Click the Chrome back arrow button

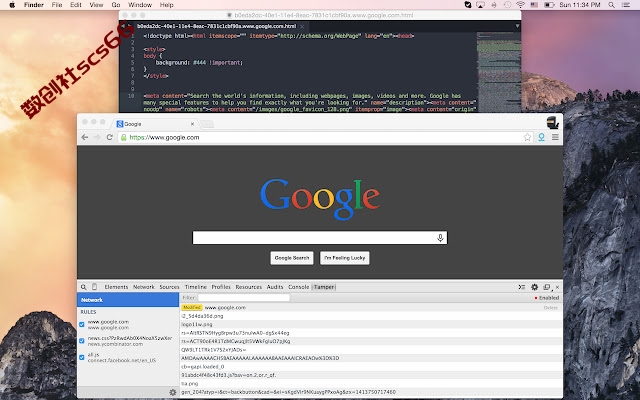(84, 137)
